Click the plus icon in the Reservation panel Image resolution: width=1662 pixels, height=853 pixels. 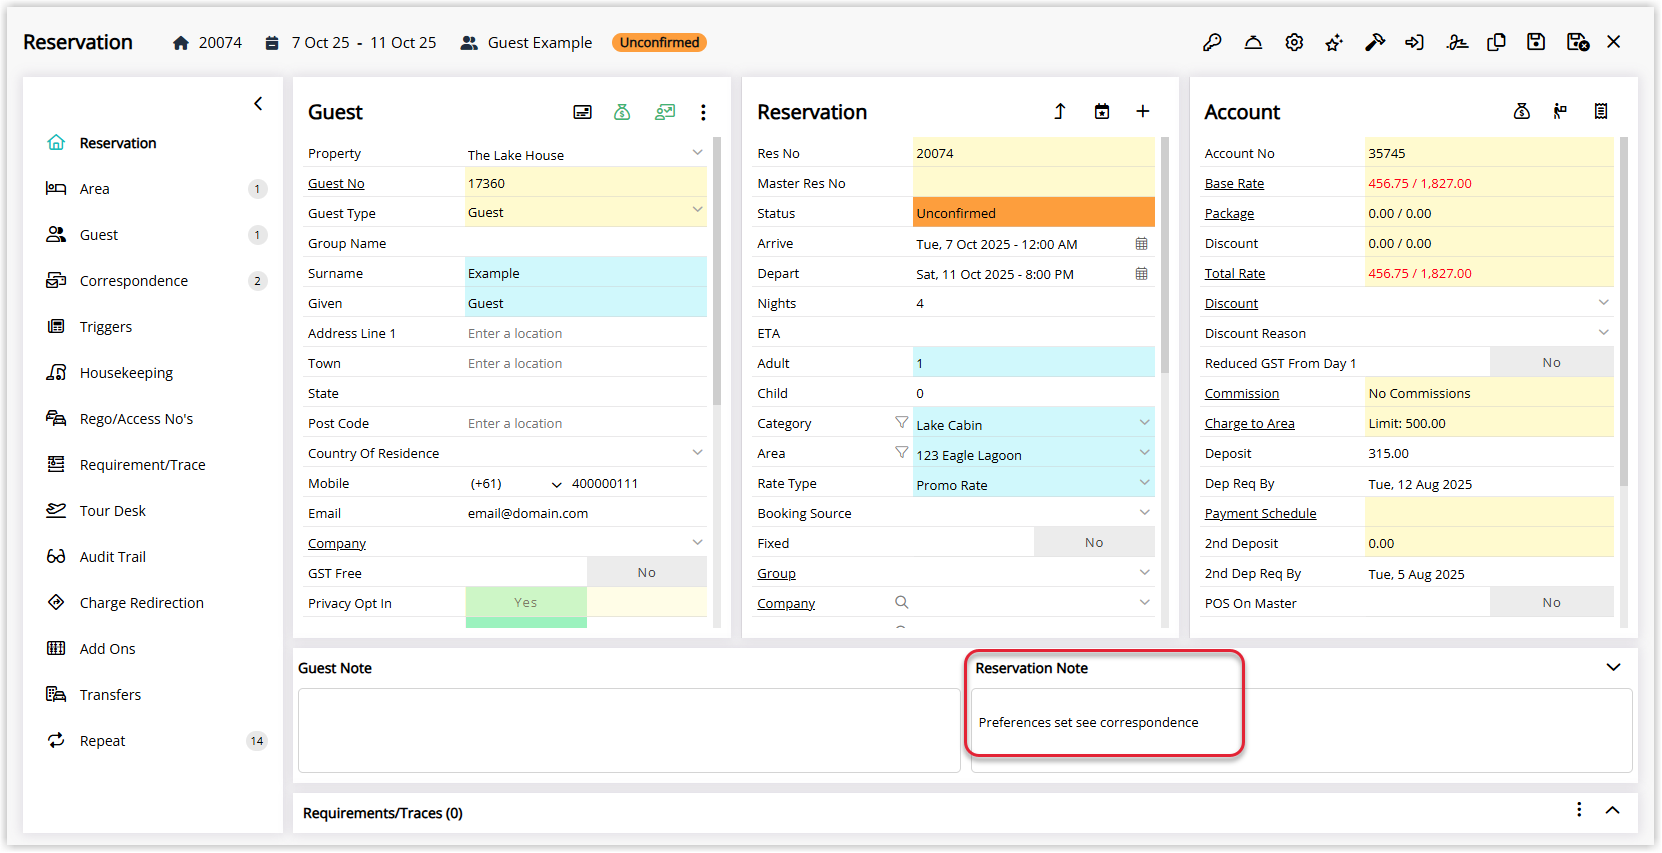(1143, 111)
